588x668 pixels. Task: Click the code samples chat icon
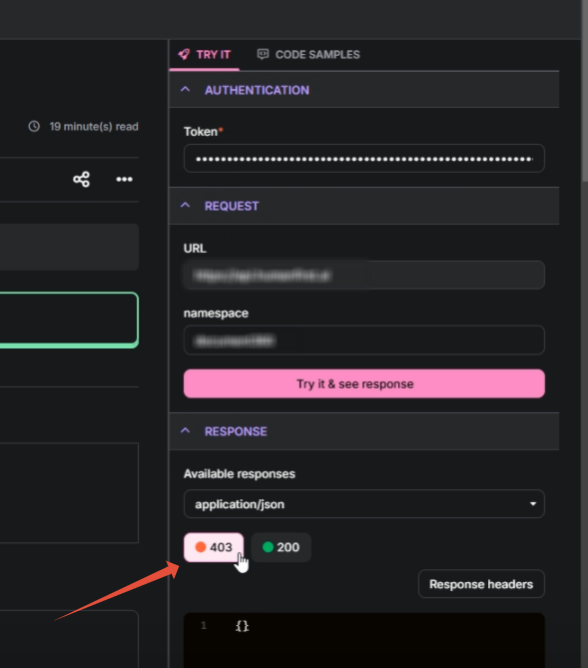pos(263,54)
